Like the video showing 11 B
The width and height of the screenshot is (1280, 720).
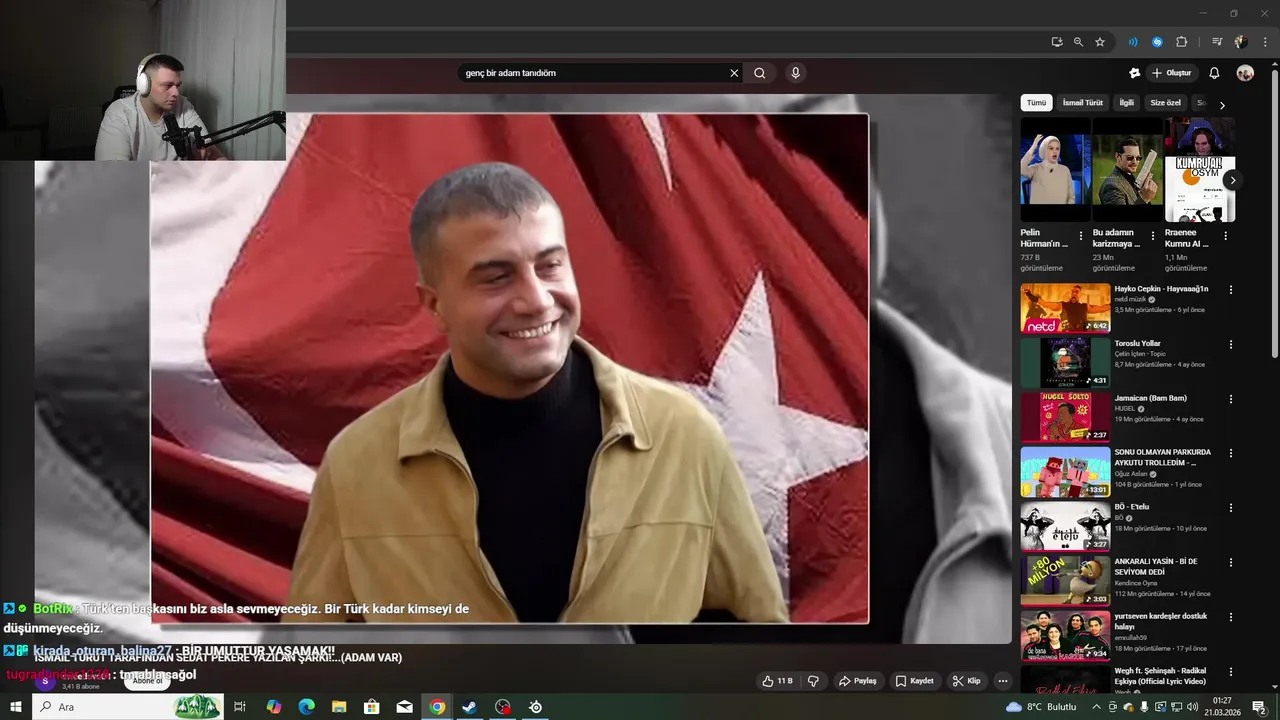pos(777,681)
